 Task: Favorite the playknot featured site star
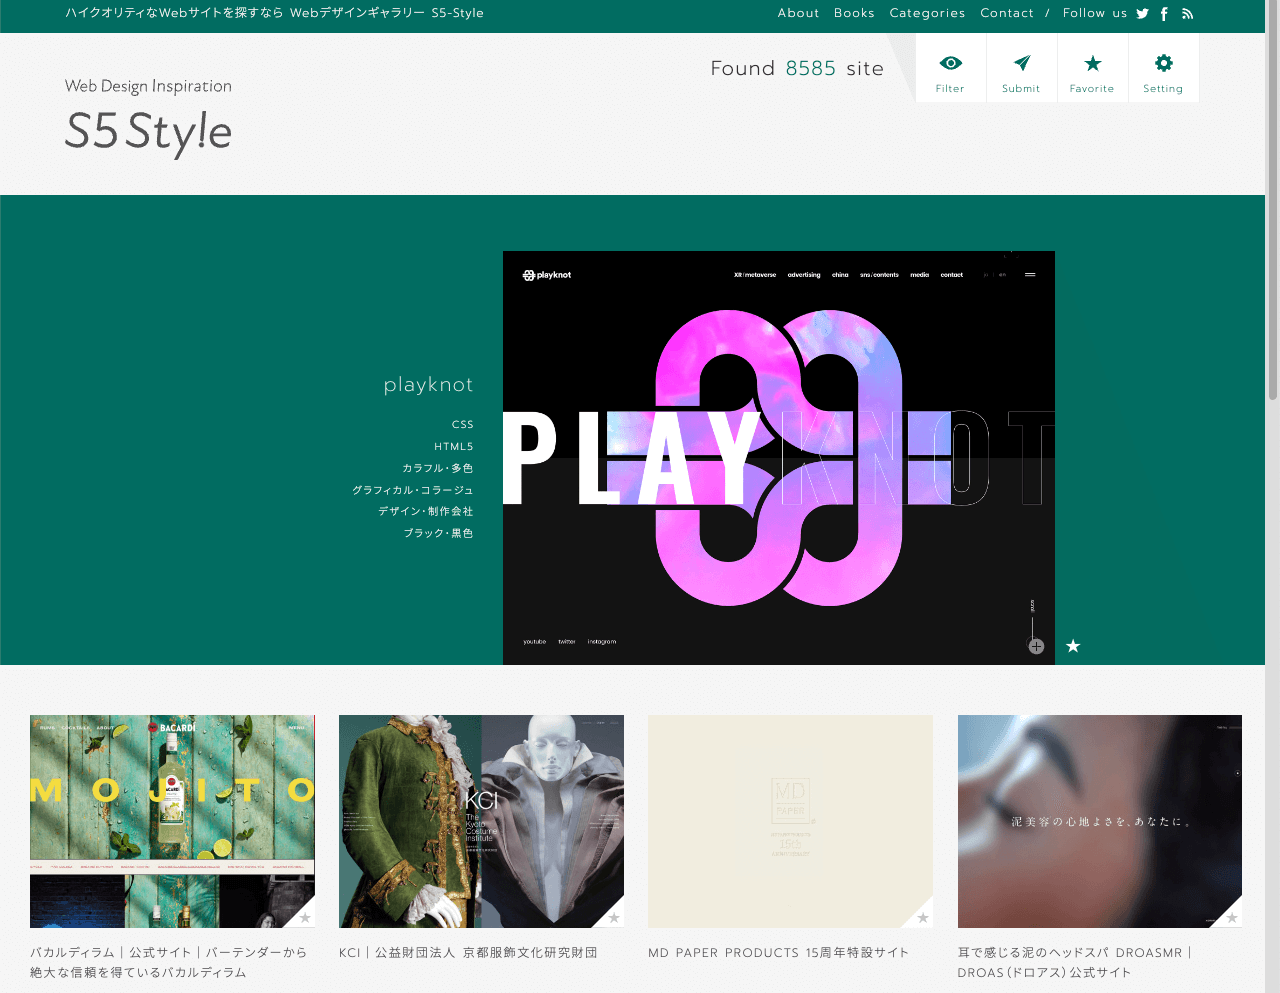[1073, 646]
